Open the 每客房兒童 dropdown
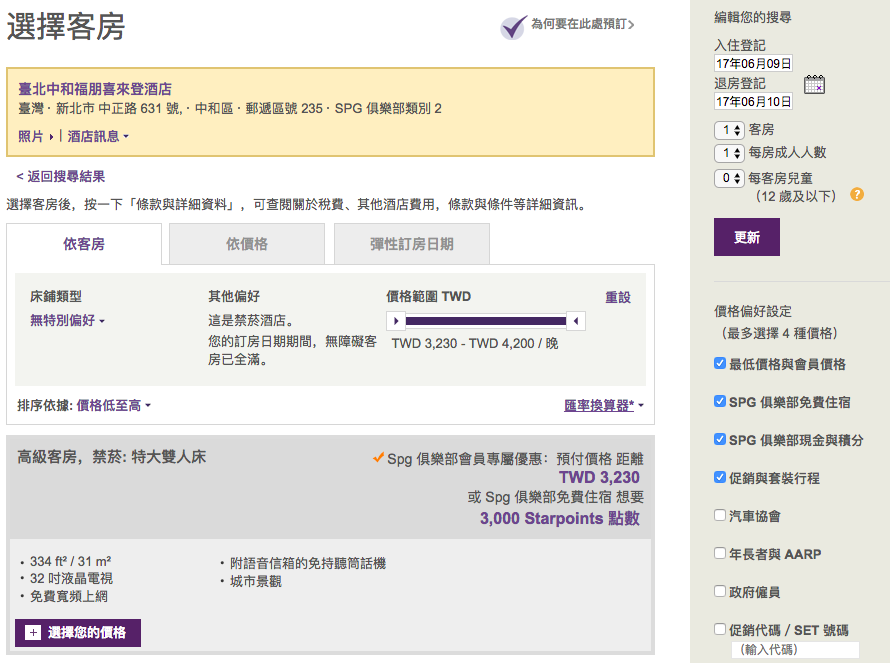Screen dimensions: 890x663 tap(729, 178)
